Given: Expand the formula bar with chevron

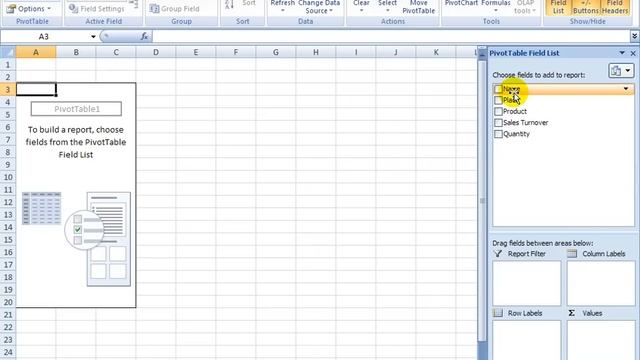Looking at the screenshot, I should pyautogui.click(x=634, y=37).
